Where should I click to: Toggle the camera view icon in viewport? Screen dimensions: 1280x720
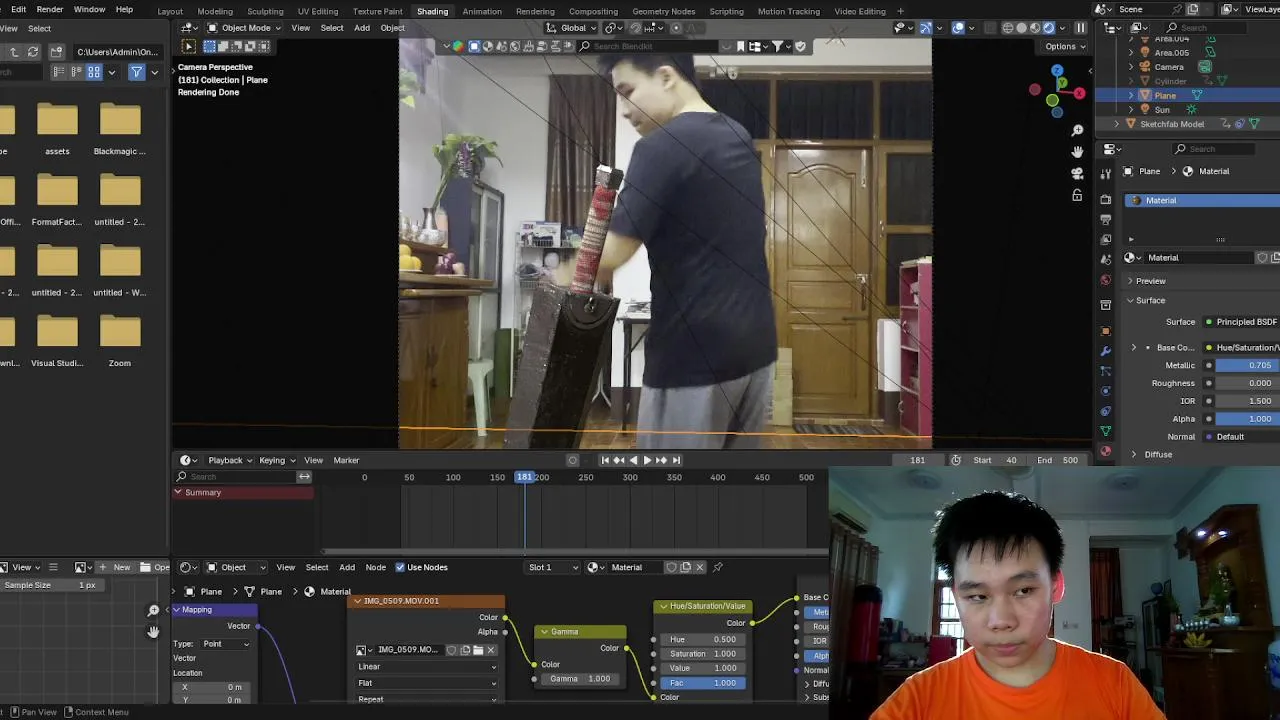(1077, 173)
